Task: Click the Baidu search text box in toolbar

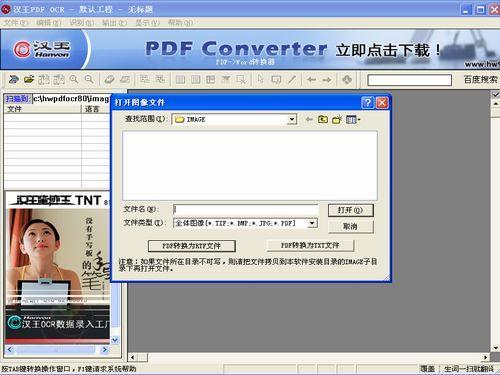Action: [x=409, y=80]
